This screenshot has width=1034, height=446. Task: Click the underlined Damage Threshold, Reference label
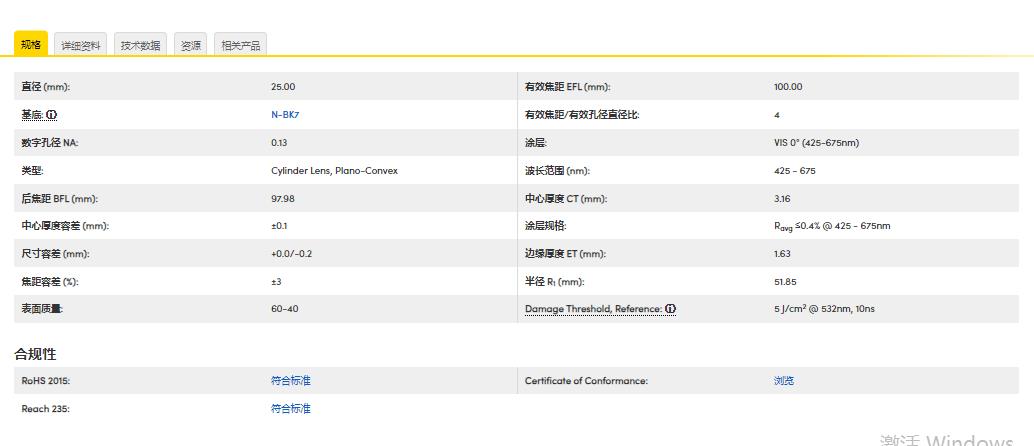pyautogui.click(x=593, y=309)
